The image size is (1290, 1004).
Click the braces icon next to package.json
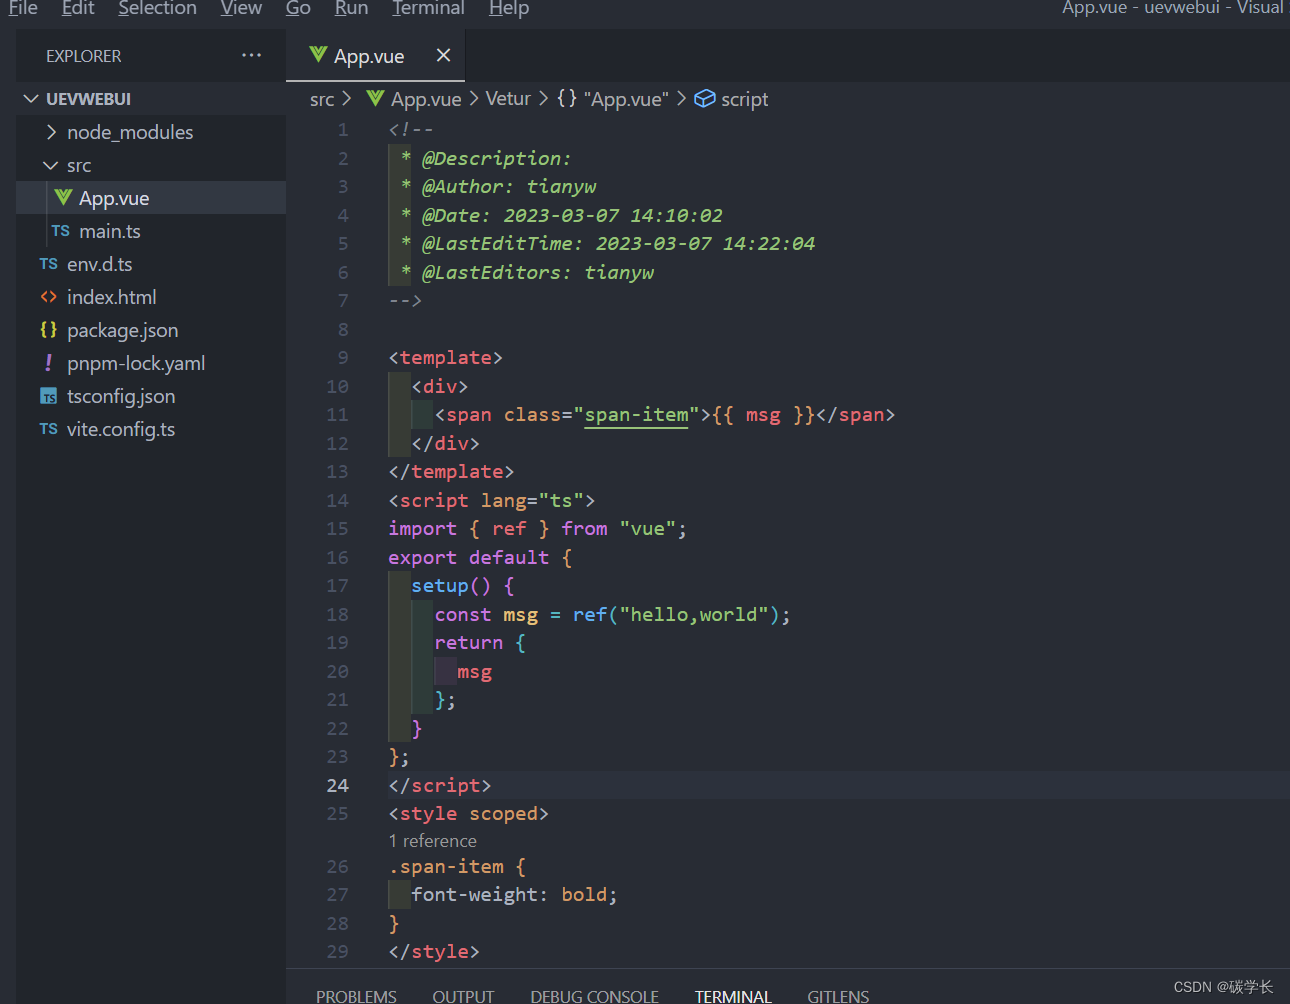click(49, 330)
